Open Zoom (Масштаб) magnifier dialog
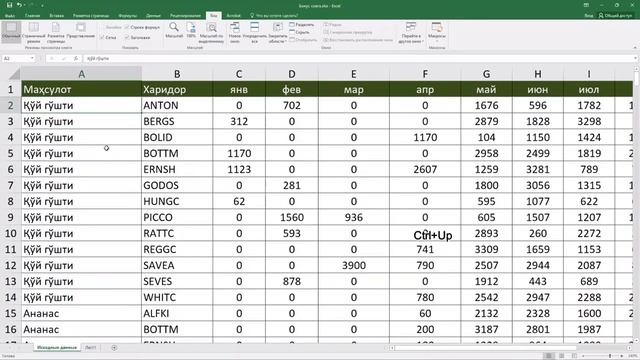The height and width of the screenshot is (360, 640). click(x=174, y=31)
